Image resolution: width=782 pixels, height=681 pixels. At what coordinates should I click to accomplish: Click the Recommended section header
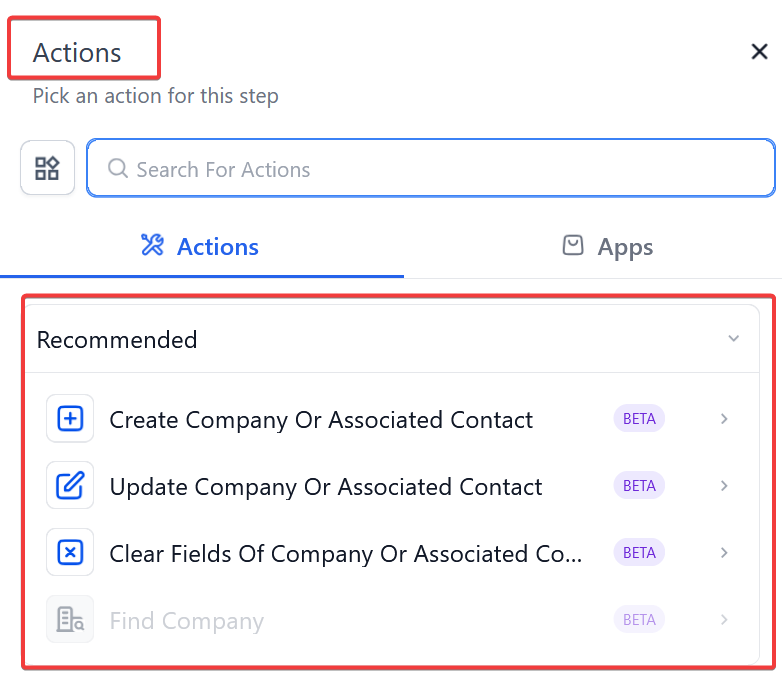117,340
